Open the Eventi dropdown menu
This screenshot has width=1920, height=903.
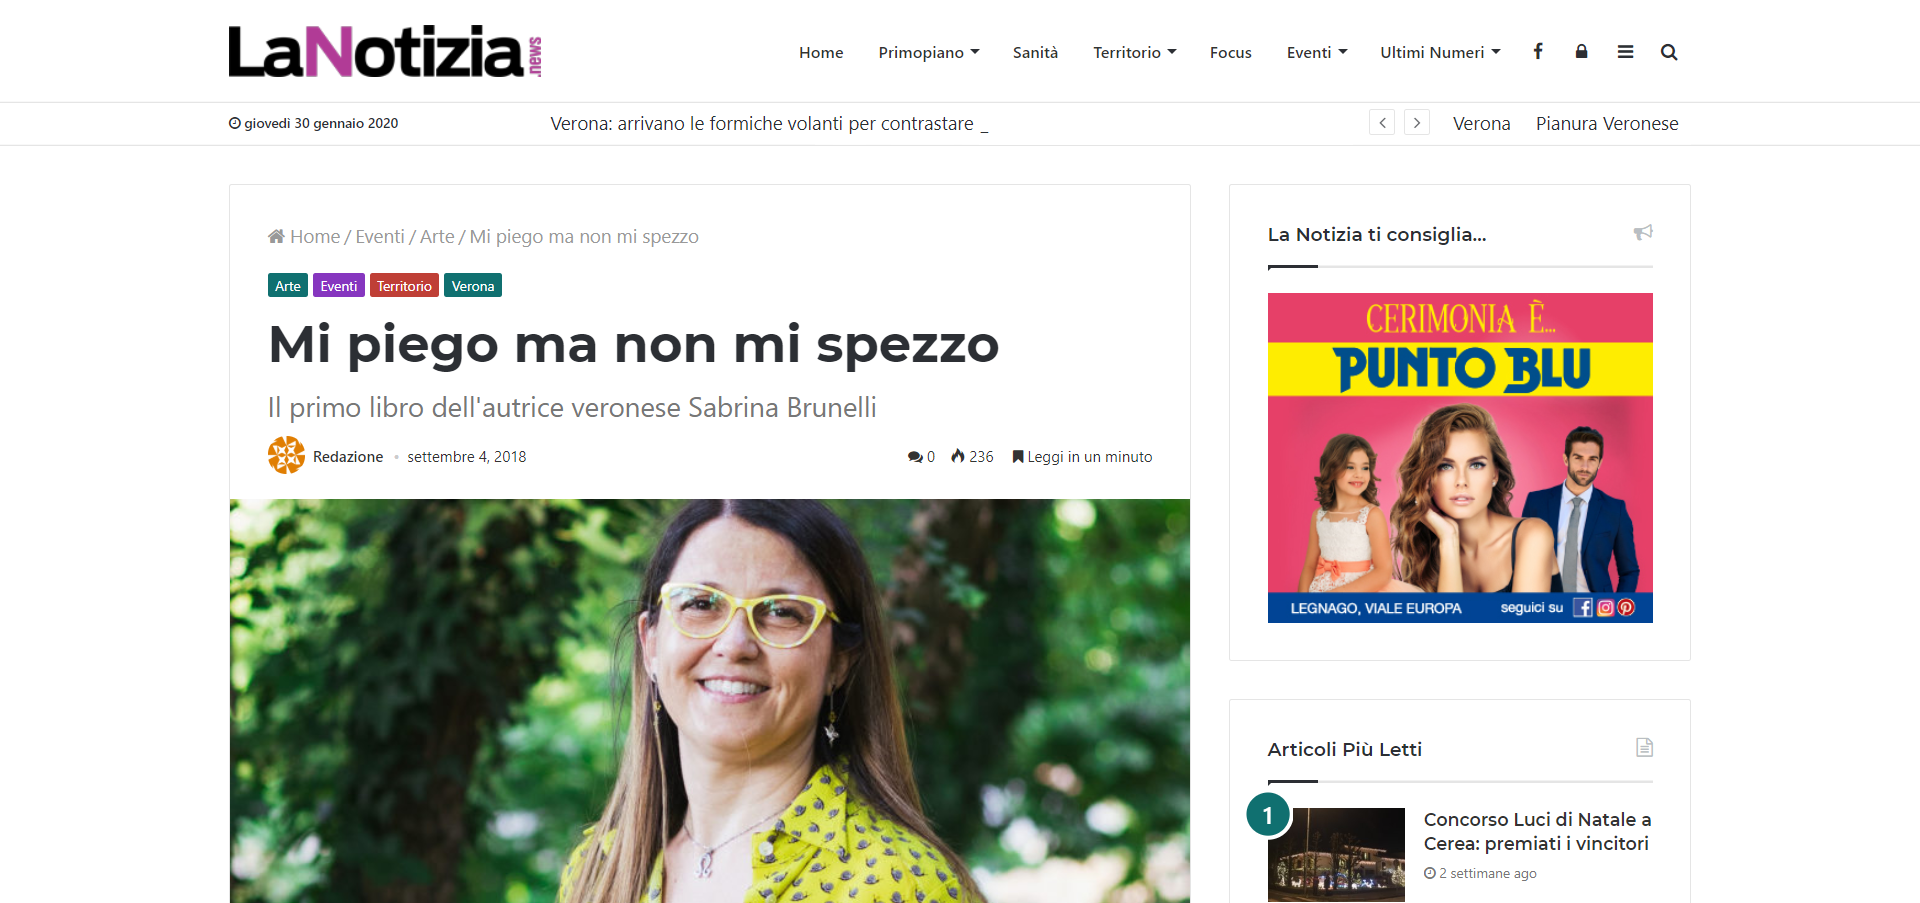(1317, 52)
